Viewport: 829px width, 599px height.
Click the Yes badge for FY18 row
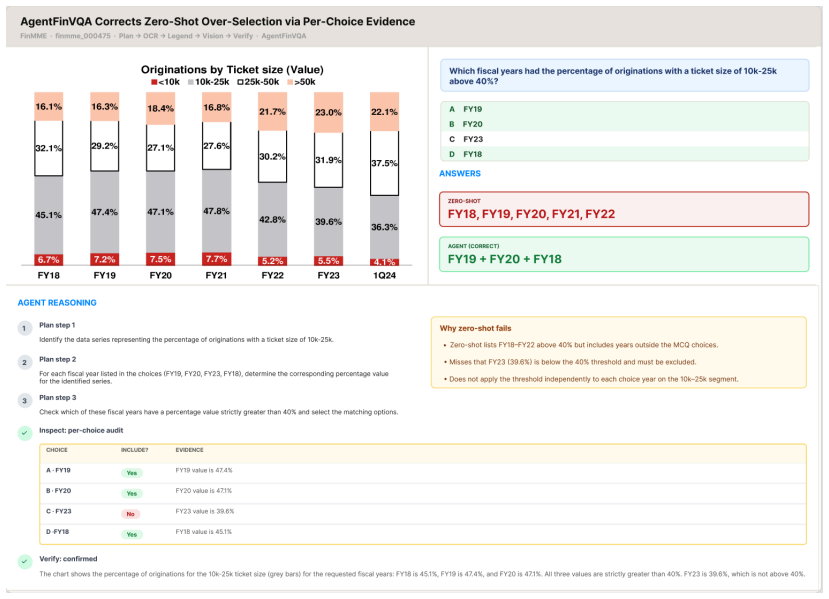click(x=132, y=535)
